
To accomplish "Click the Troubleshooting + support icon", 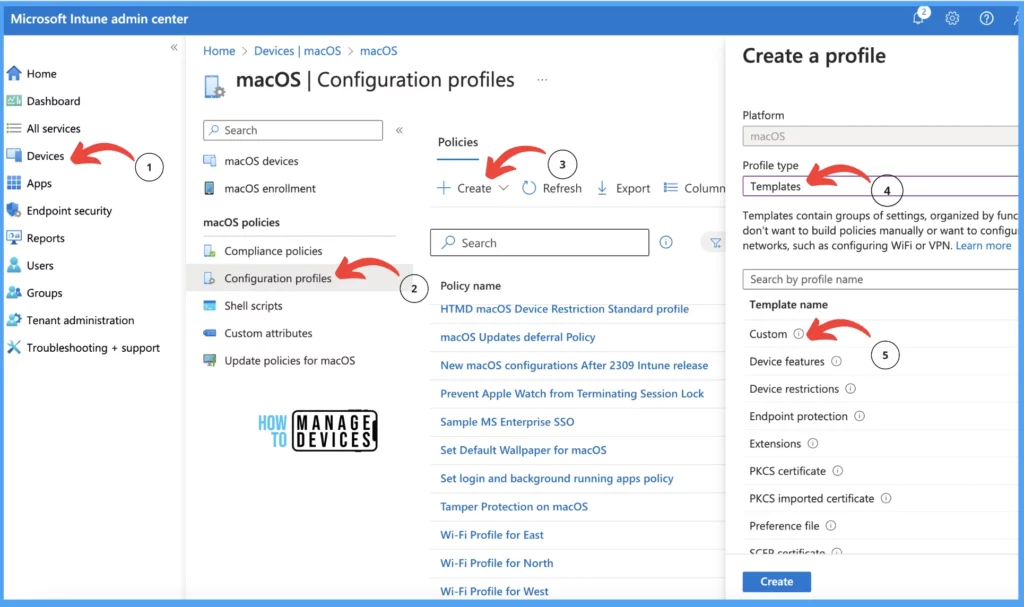I will pos(14,348).
